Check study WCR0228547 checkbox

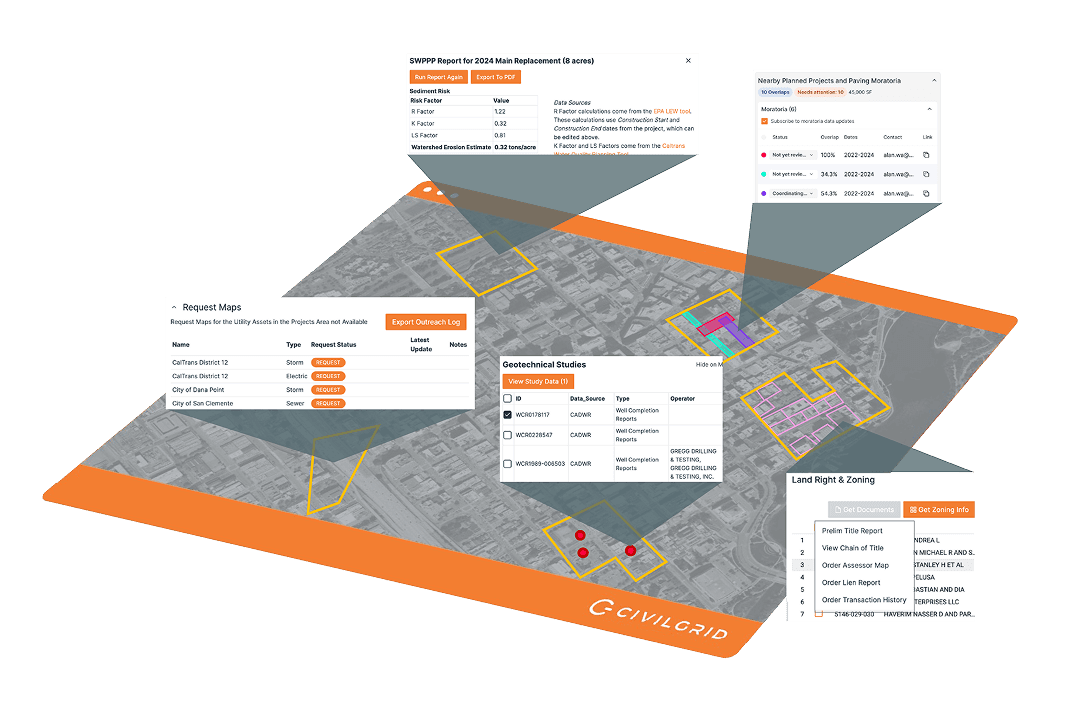tap(507, 435)
